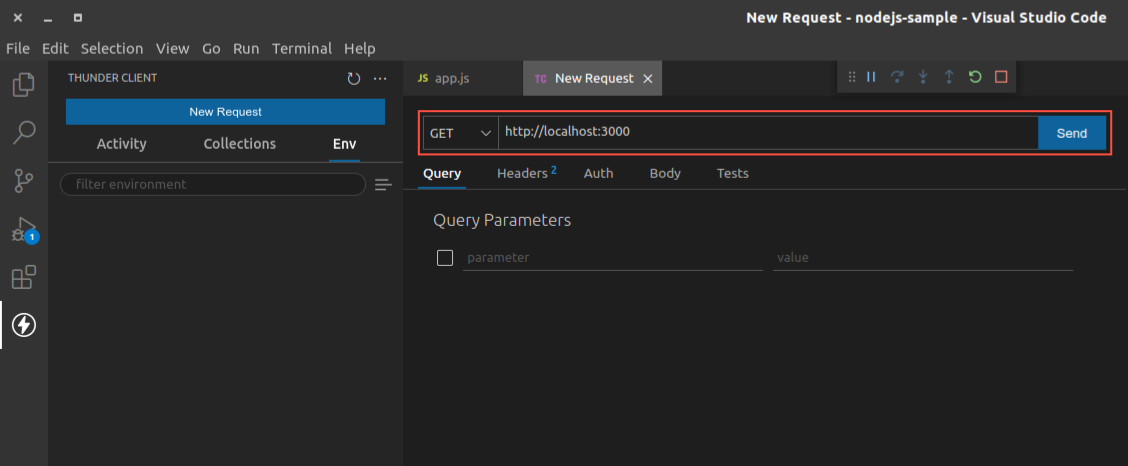Select the Env tab
Screen dimensions: 1128x466
point(345,144)
